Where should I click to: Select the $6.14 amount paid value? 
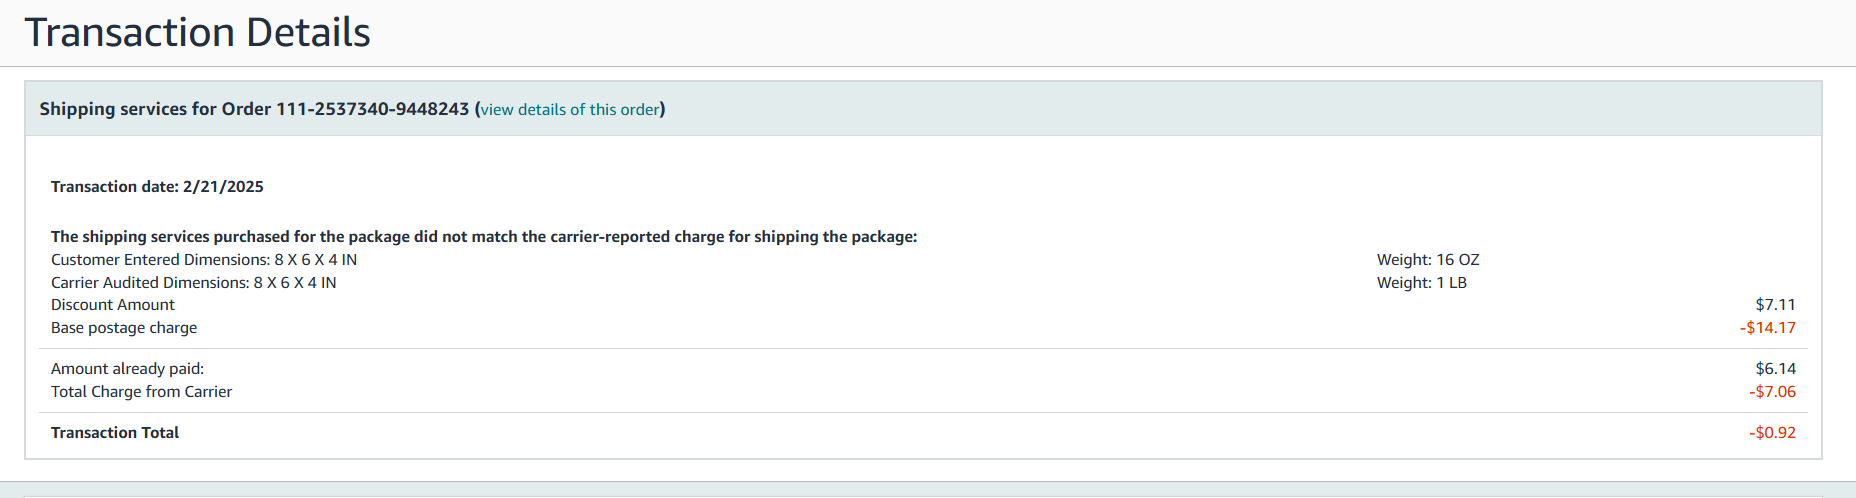1776,369
